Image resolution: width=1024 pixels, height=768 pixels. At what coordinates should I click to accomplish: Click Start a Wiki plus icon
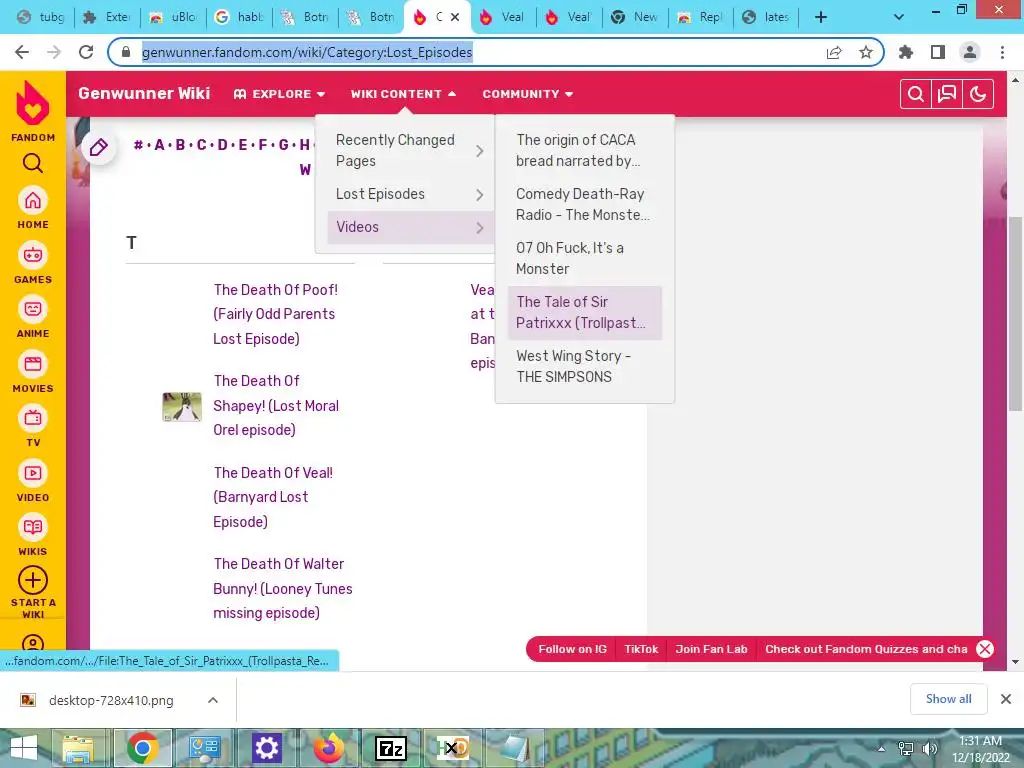pos(33,580)
